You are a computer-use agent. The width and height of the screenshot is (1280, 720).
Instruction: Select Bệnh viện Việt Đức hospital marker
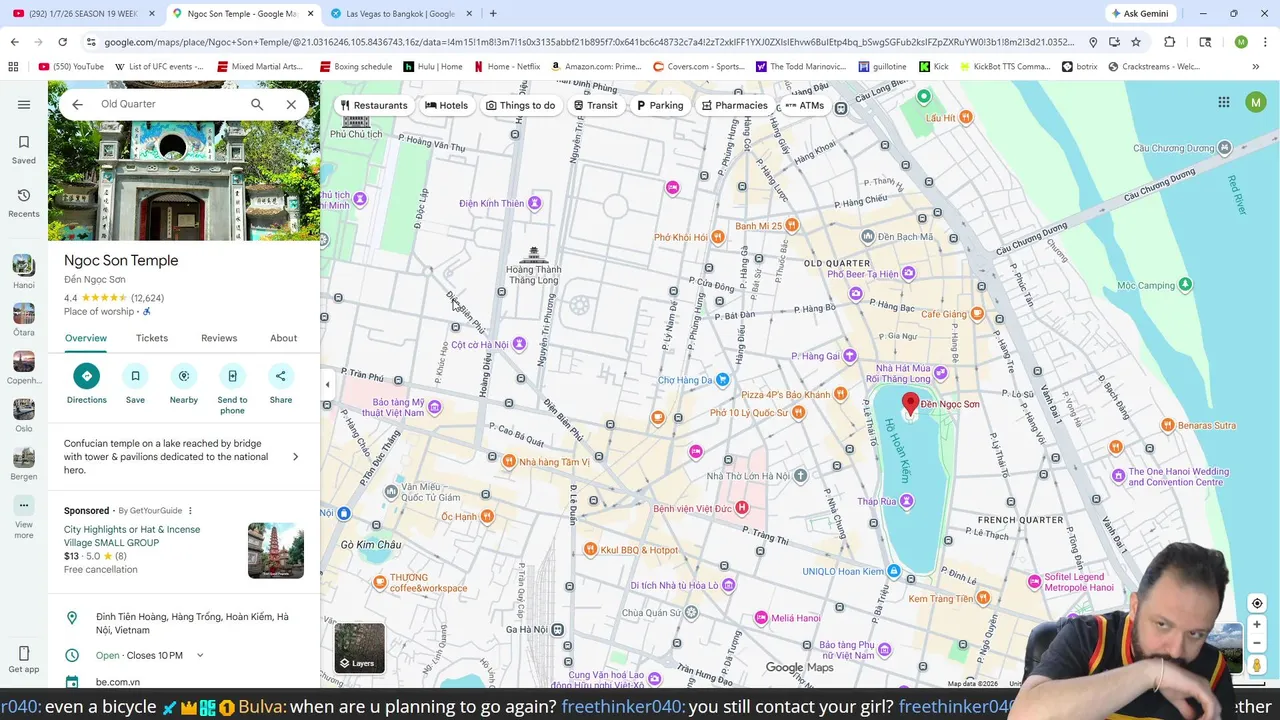pos(742,508)
